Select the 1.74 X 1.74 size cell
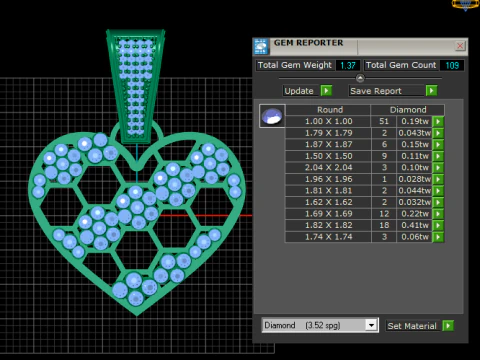 tap(328, 237)
